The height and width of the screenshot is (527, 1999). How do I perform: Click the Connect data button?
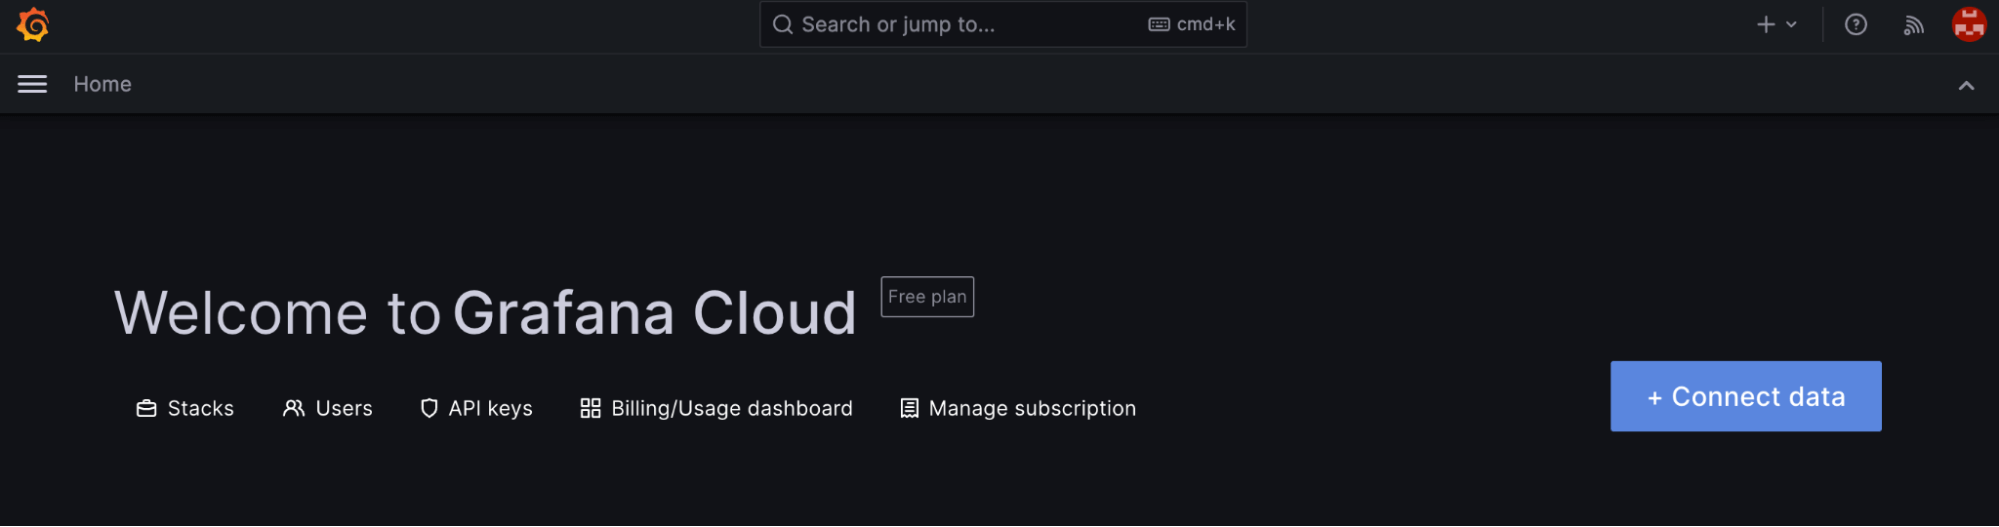pyautogui.click(x=1746, y=396)
